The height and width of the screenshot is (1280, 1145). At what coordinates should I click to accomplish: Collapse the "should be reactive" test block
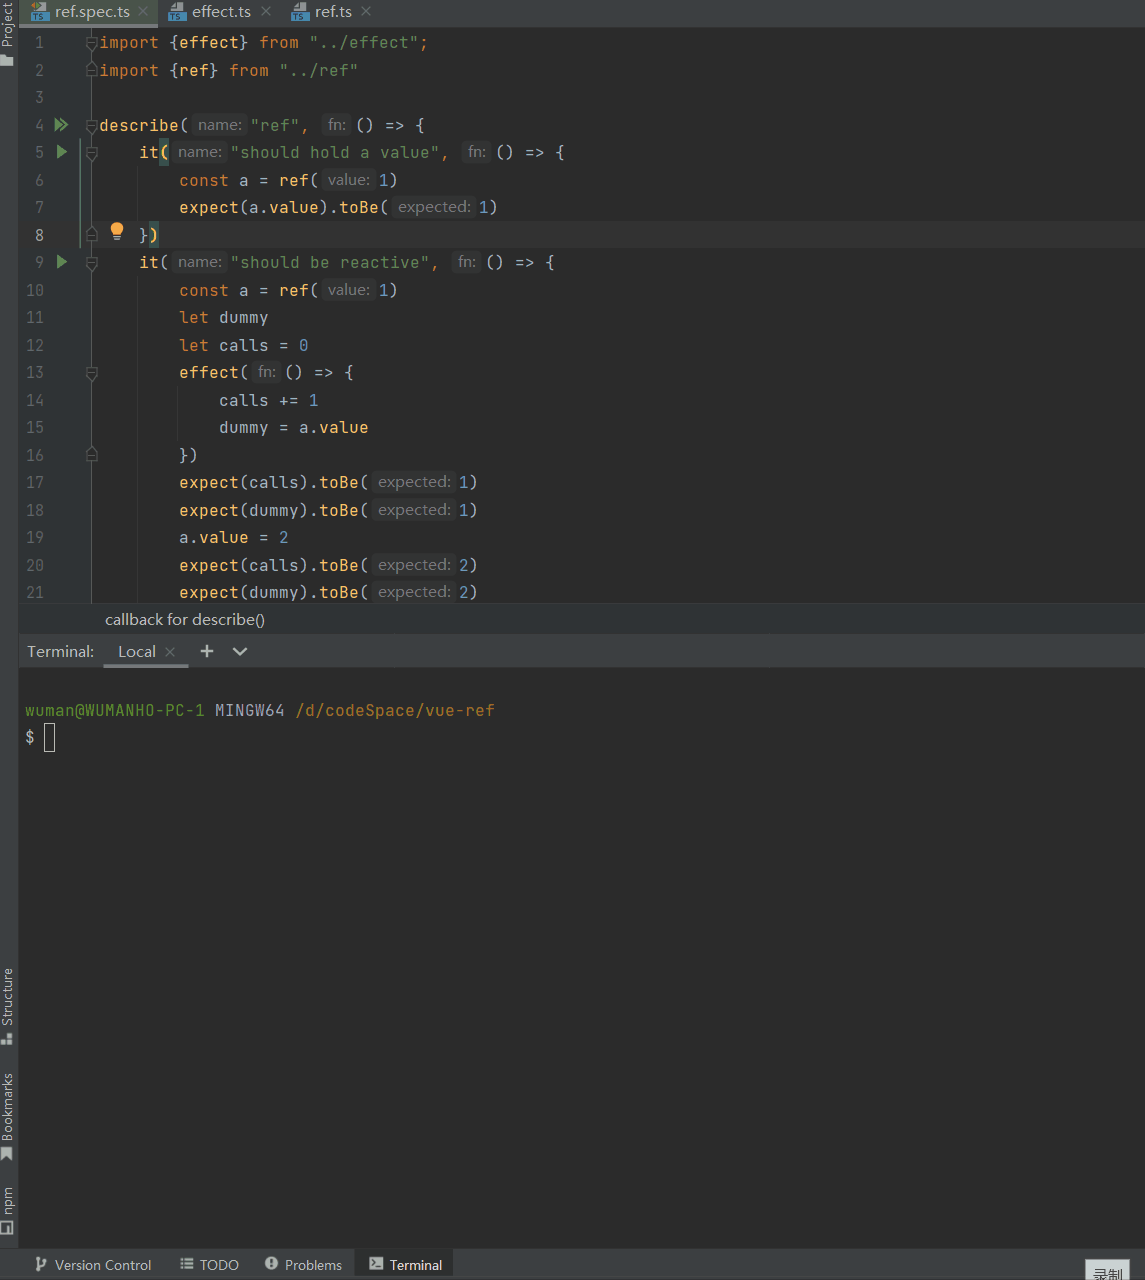92,263
